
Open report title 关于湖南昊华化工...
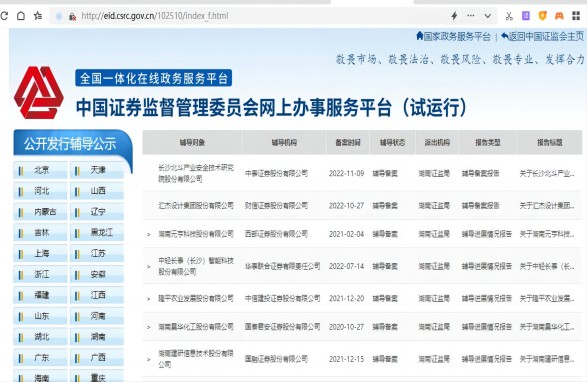pyautogui.click(x=547, y=327)
